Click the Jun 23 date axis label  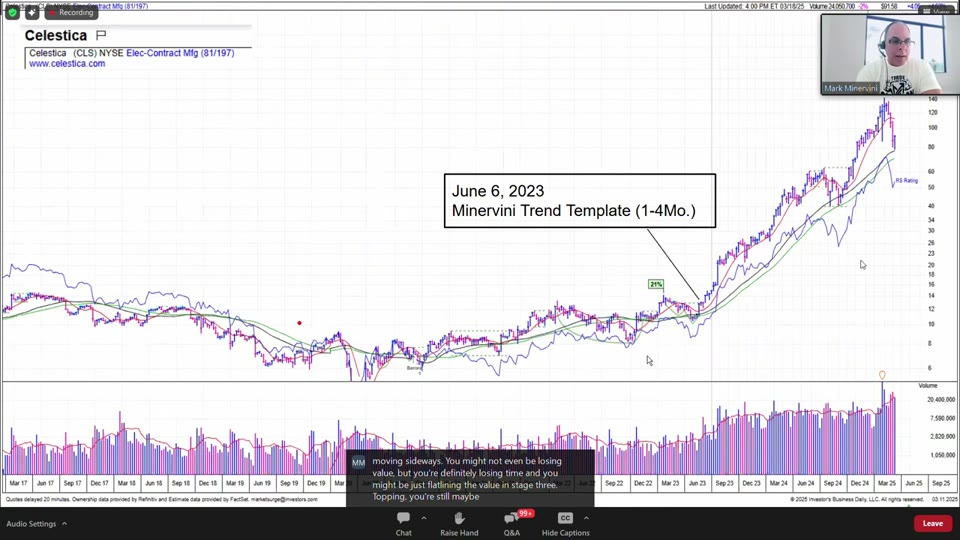(x=697, y=483)
